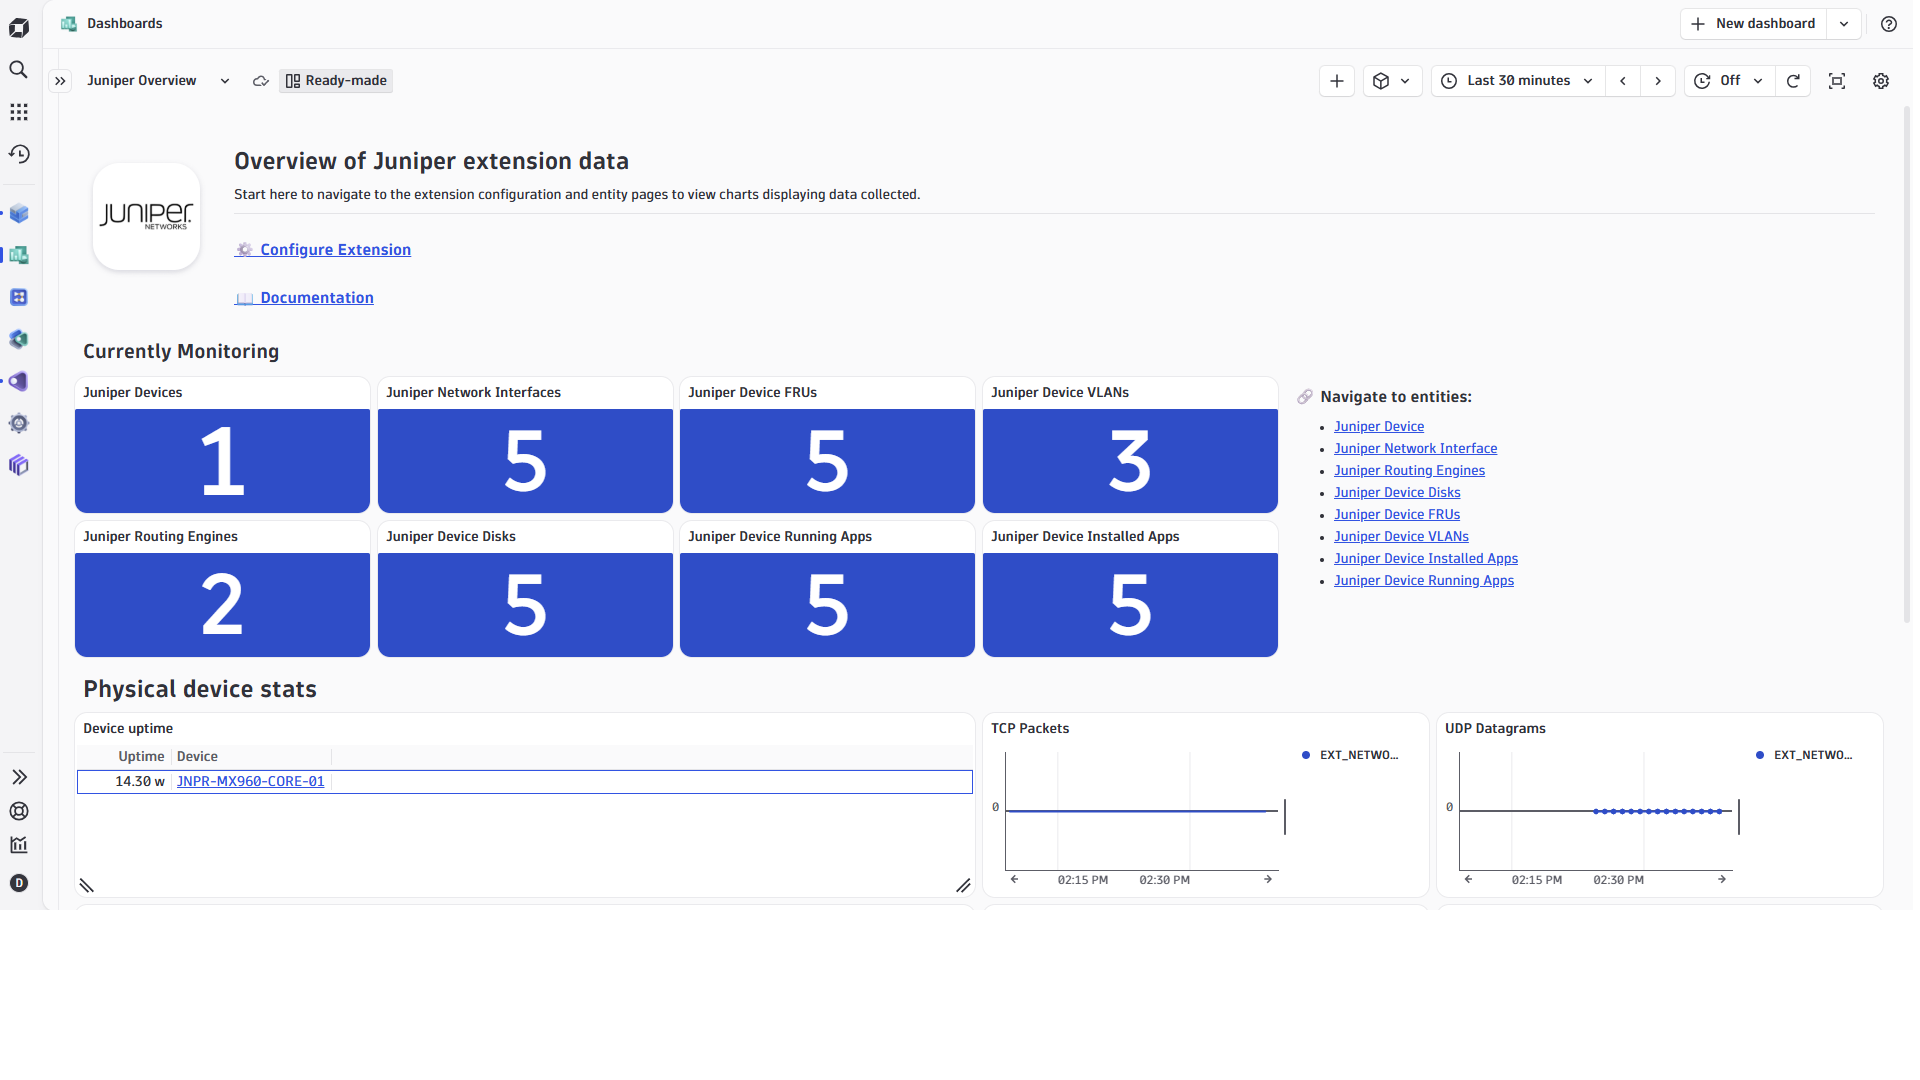1920x1080 pixels.
Task: Enter fullscreen presentation mode icon
Action: (1837, 81)
